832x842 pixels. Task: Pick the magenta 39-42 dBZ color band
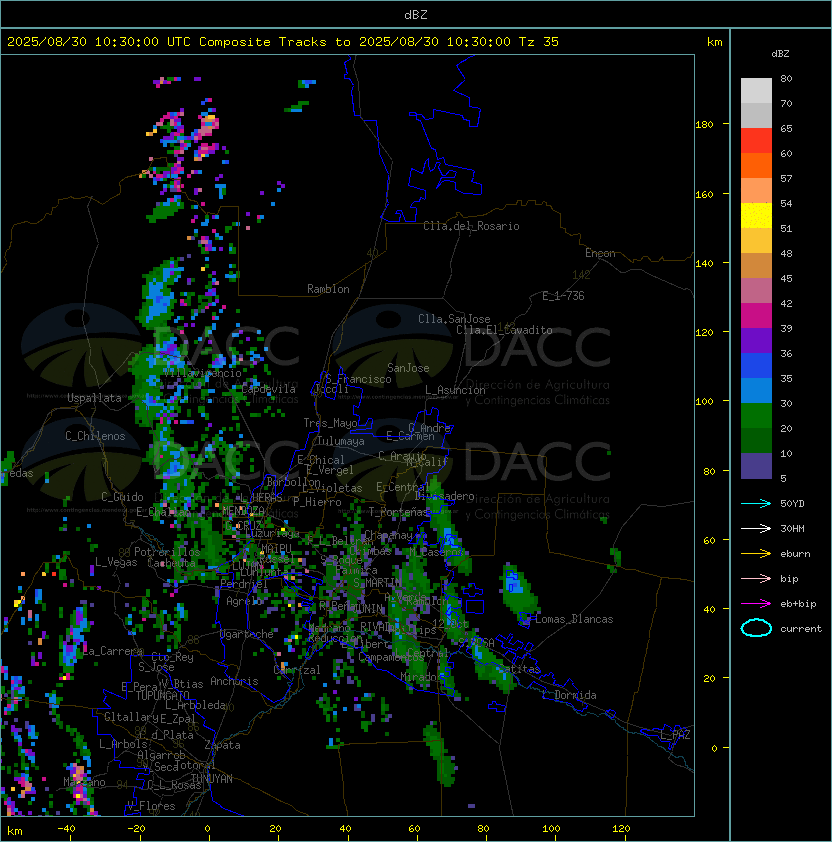point(756,316)
